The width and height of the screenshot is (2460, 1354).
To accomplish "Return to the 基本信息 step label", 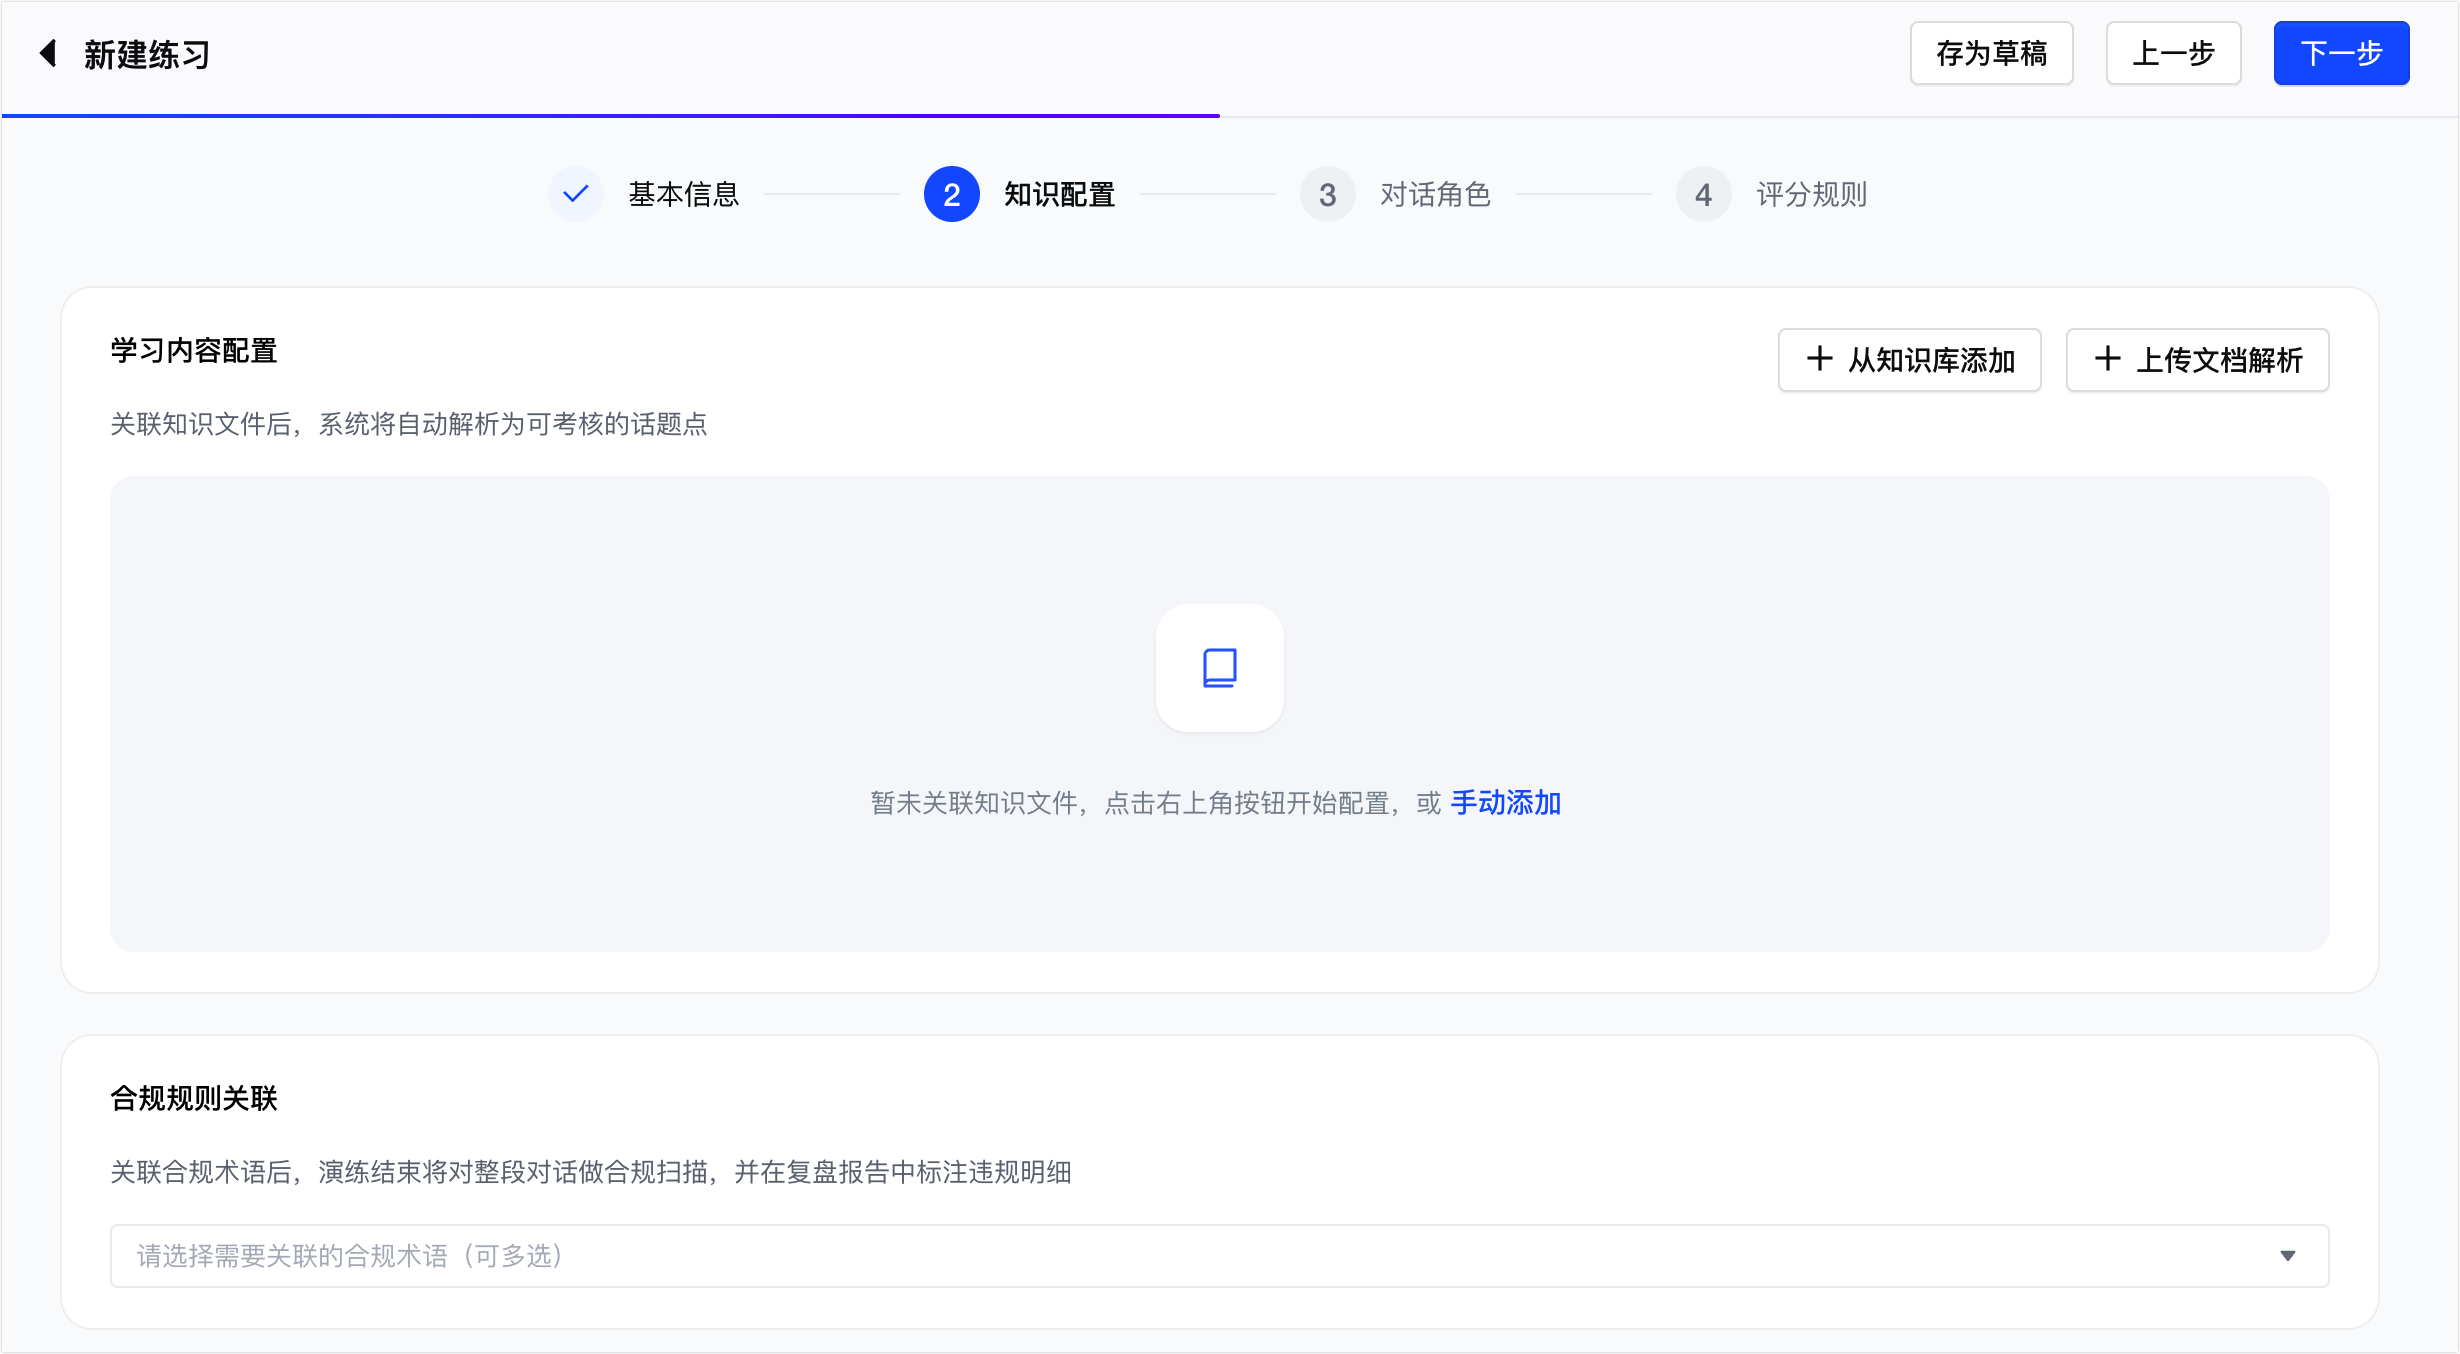I will pyautogui.click(x=684, y=194).
